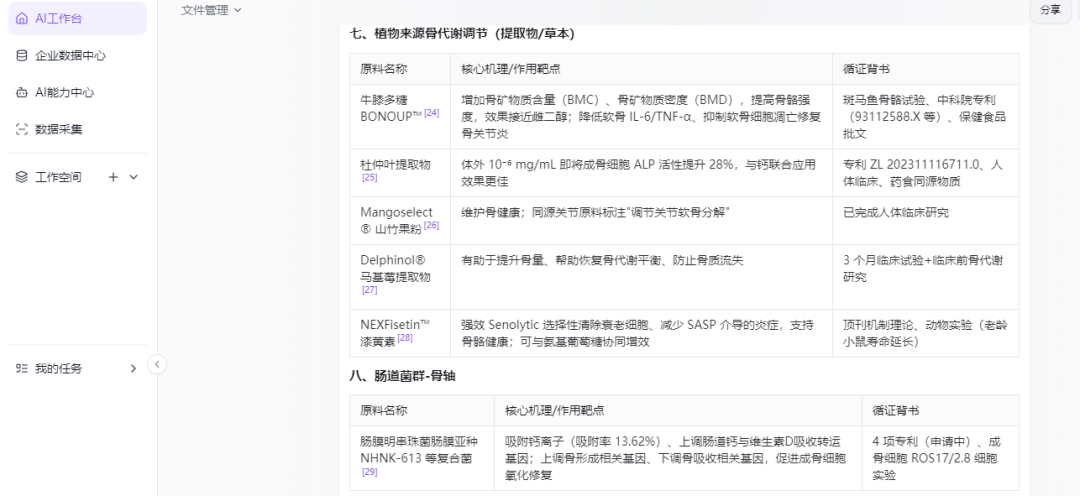Click the AI能力中心 robot icon
1080x496 pixels.
(x=22, y=92)
